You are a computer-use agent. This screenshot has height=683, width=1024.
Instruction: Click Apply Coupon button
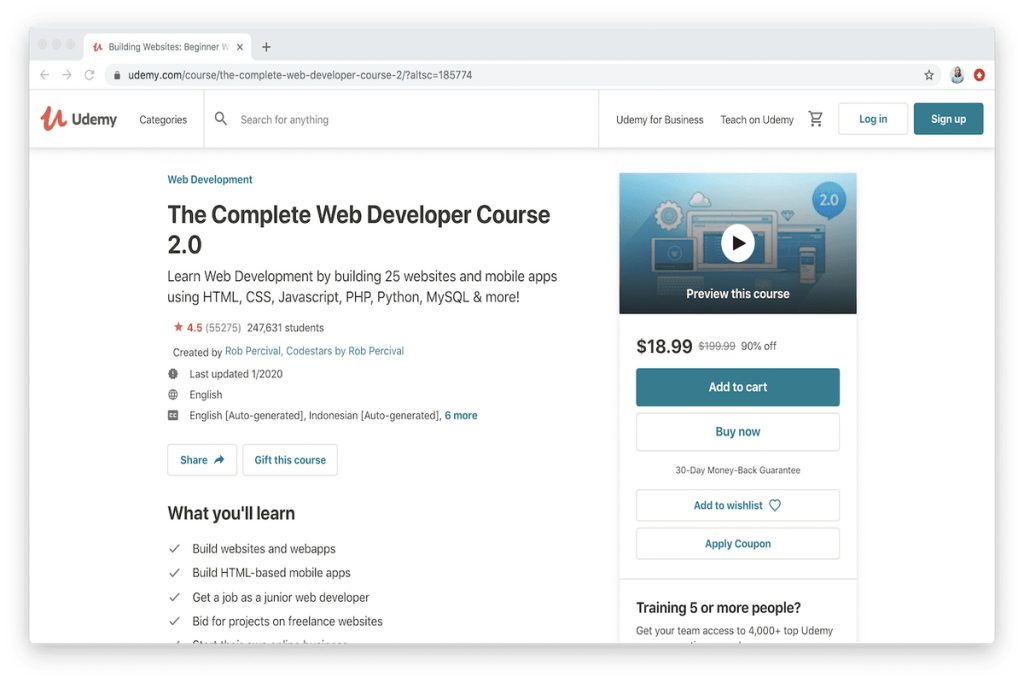pyautogui.click(x=738, y=543)
